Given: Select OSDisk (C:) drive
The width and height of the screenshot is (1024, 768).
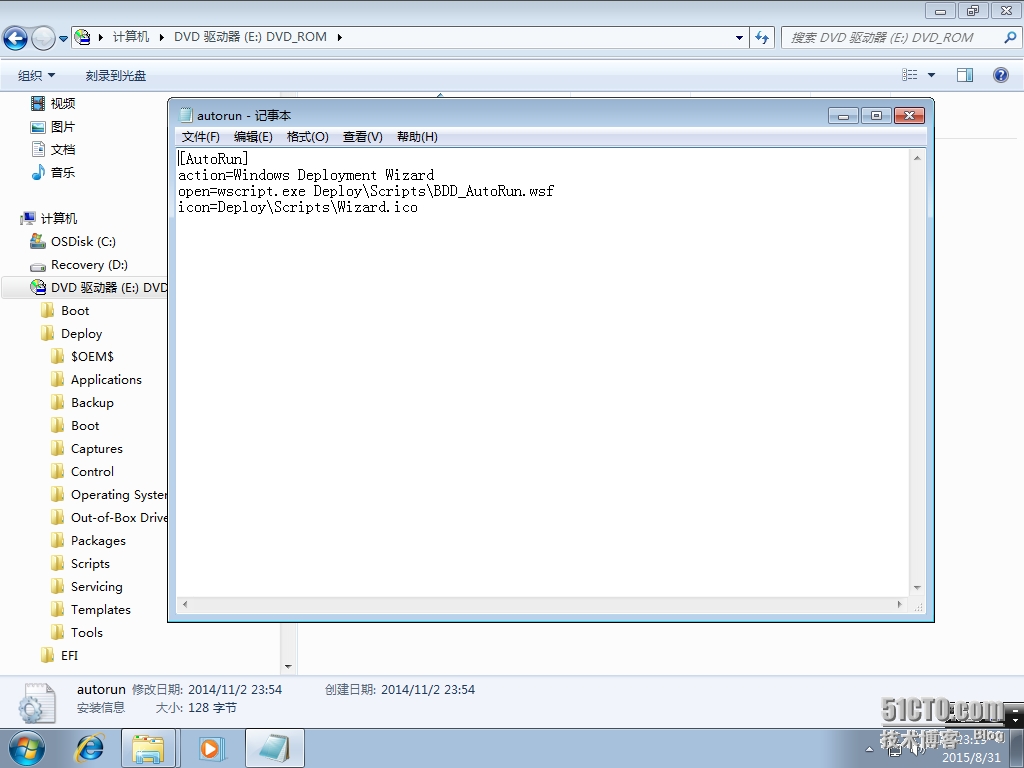Looking at the screenshot, I should pyautogui.click(x=72, y=242).
